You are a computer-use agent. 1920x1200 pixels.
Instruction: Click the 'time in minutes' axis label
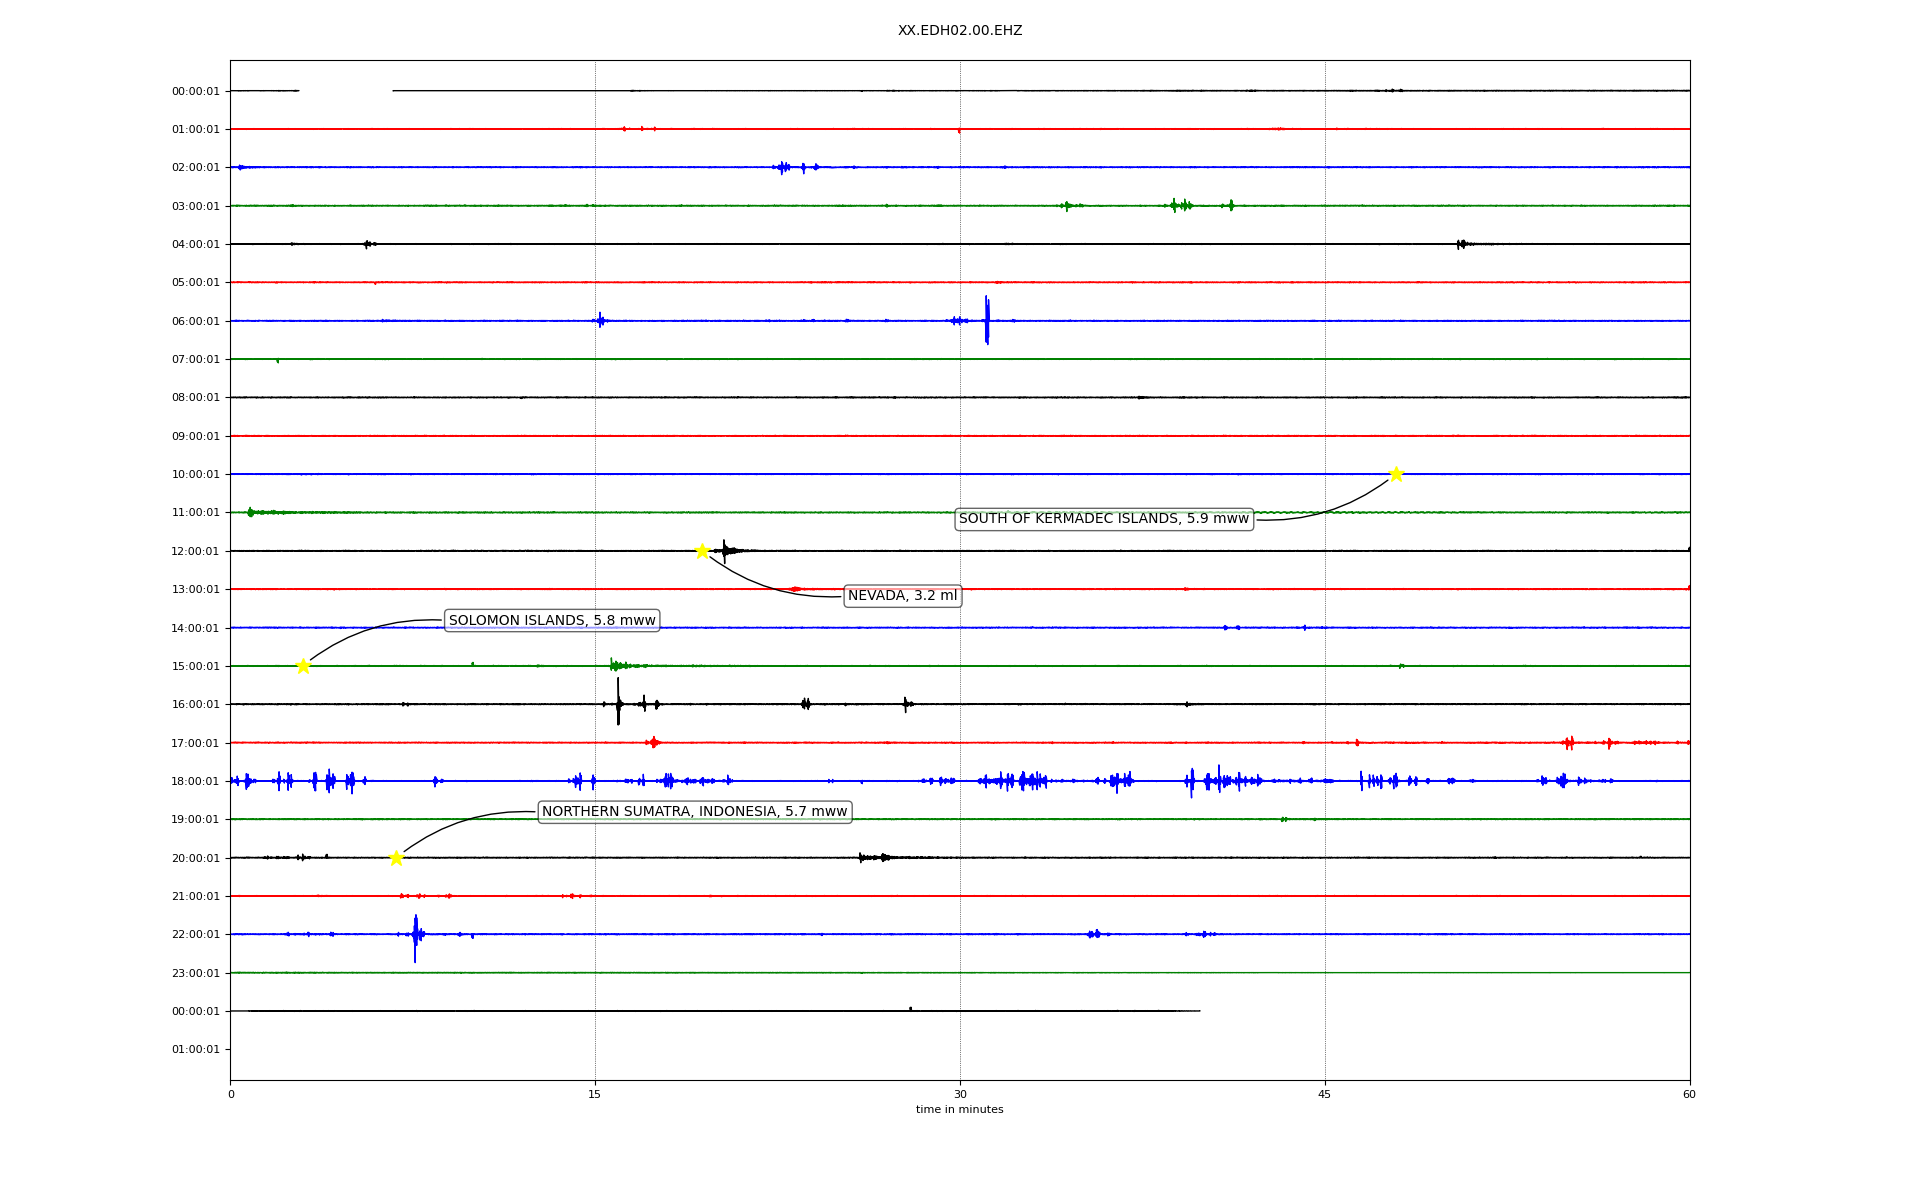(959, 1110)
